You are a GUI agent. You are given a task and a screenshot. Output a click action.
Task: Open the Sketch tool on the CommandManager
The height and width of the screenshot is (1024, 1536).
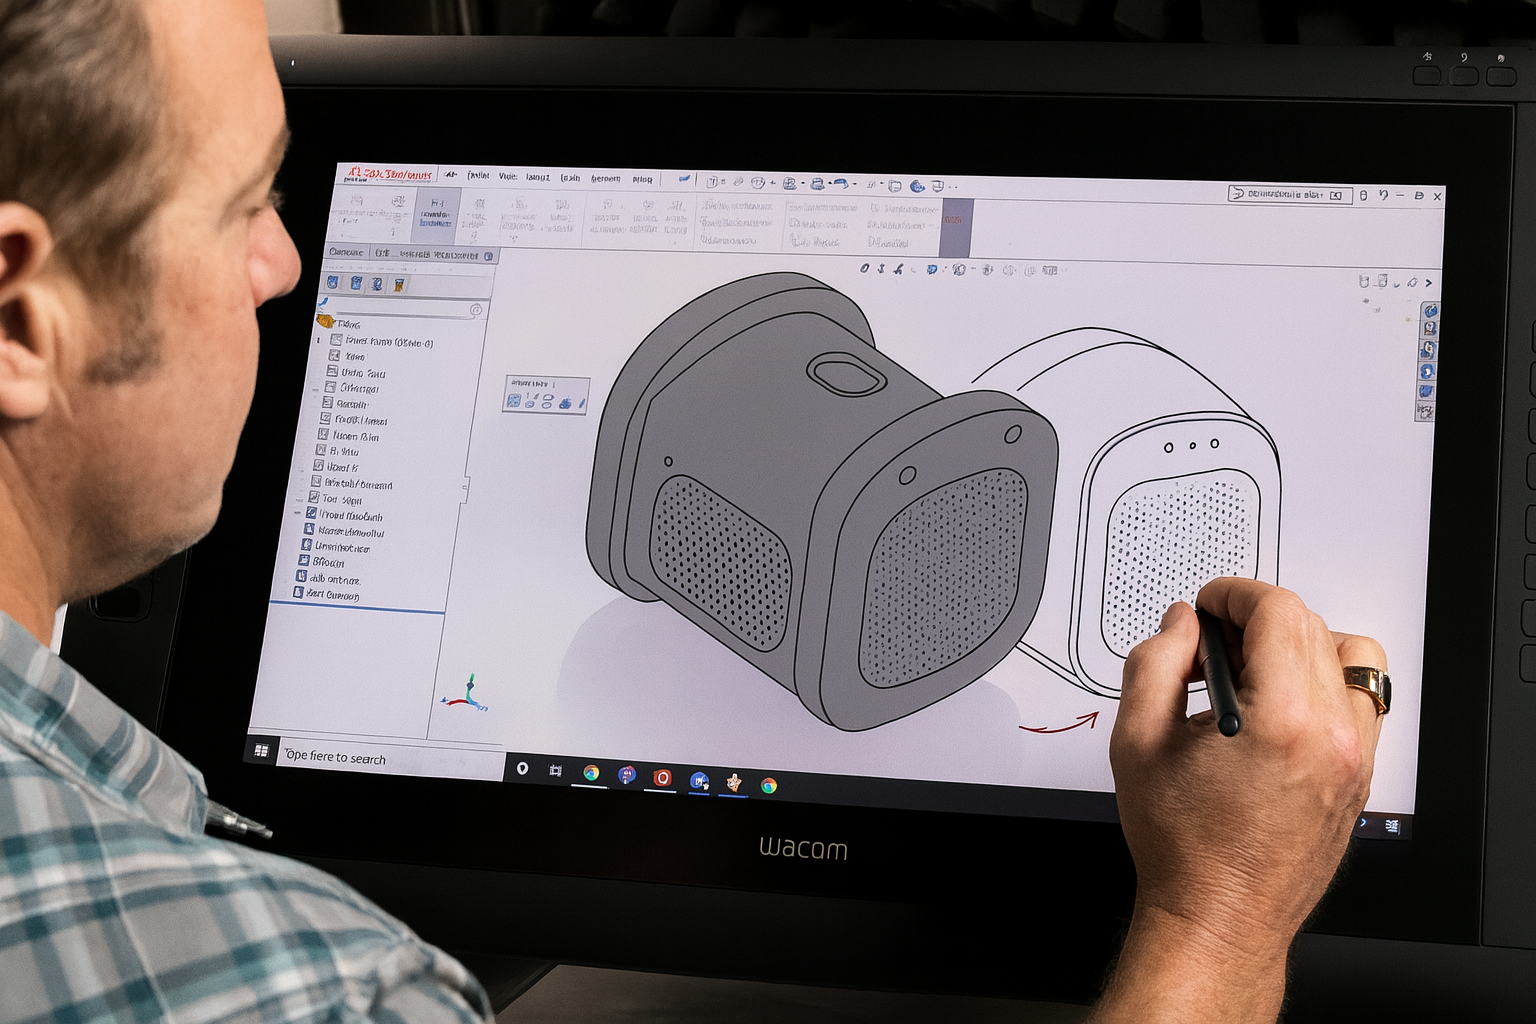coord(384,253)
